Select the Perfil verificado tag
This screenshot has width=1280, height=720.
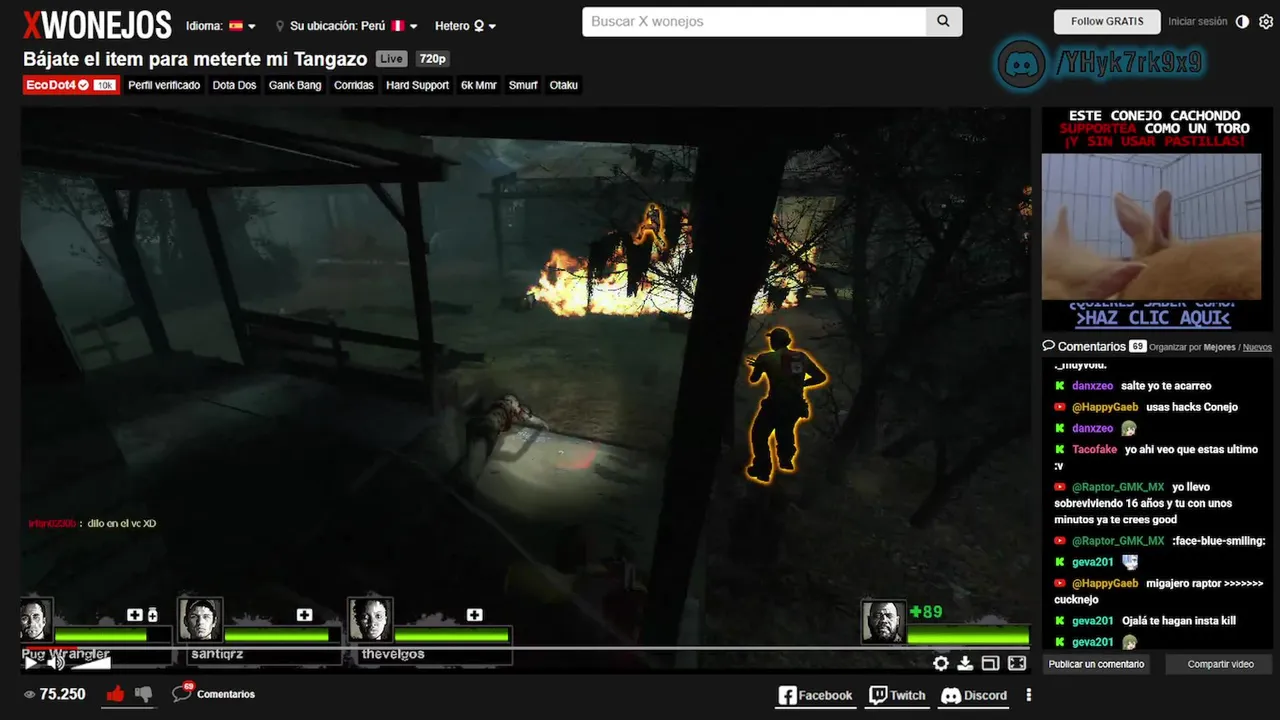coord(164,85)
